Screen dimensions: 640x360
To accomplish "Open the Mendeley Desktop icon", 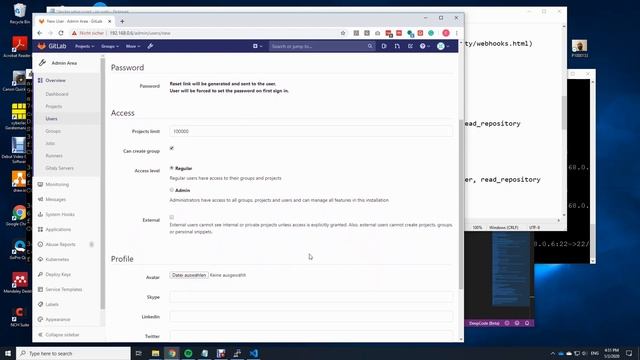I will (18, 283).
